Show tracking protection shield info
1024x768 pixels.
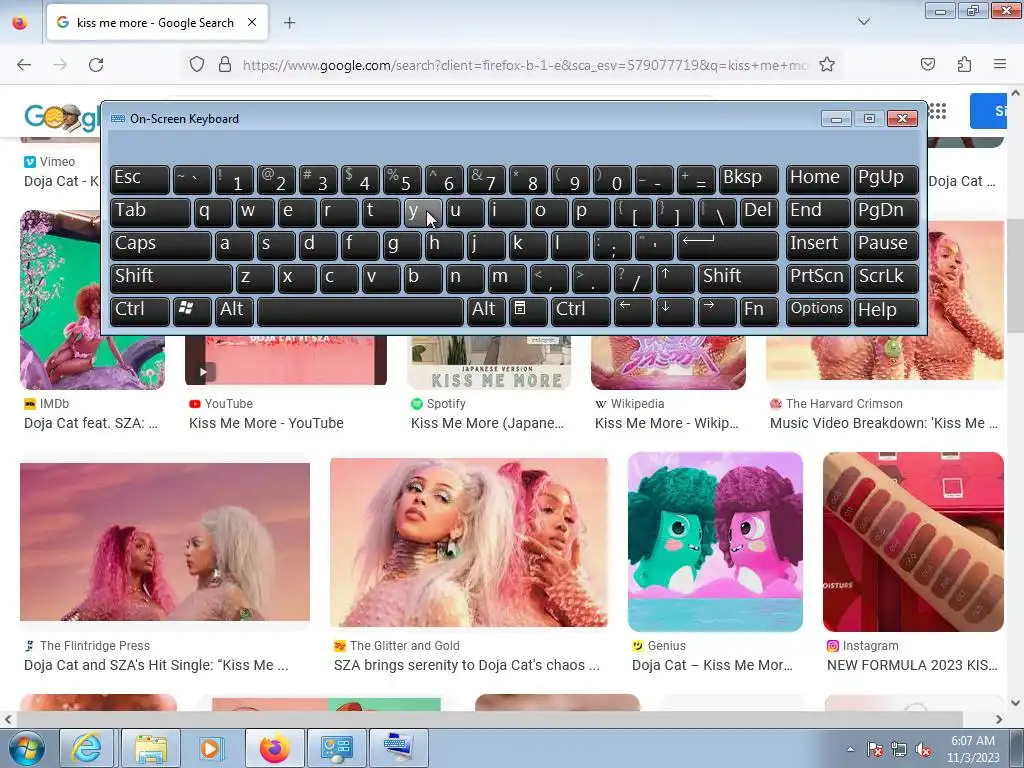click(x=197, y=65)
